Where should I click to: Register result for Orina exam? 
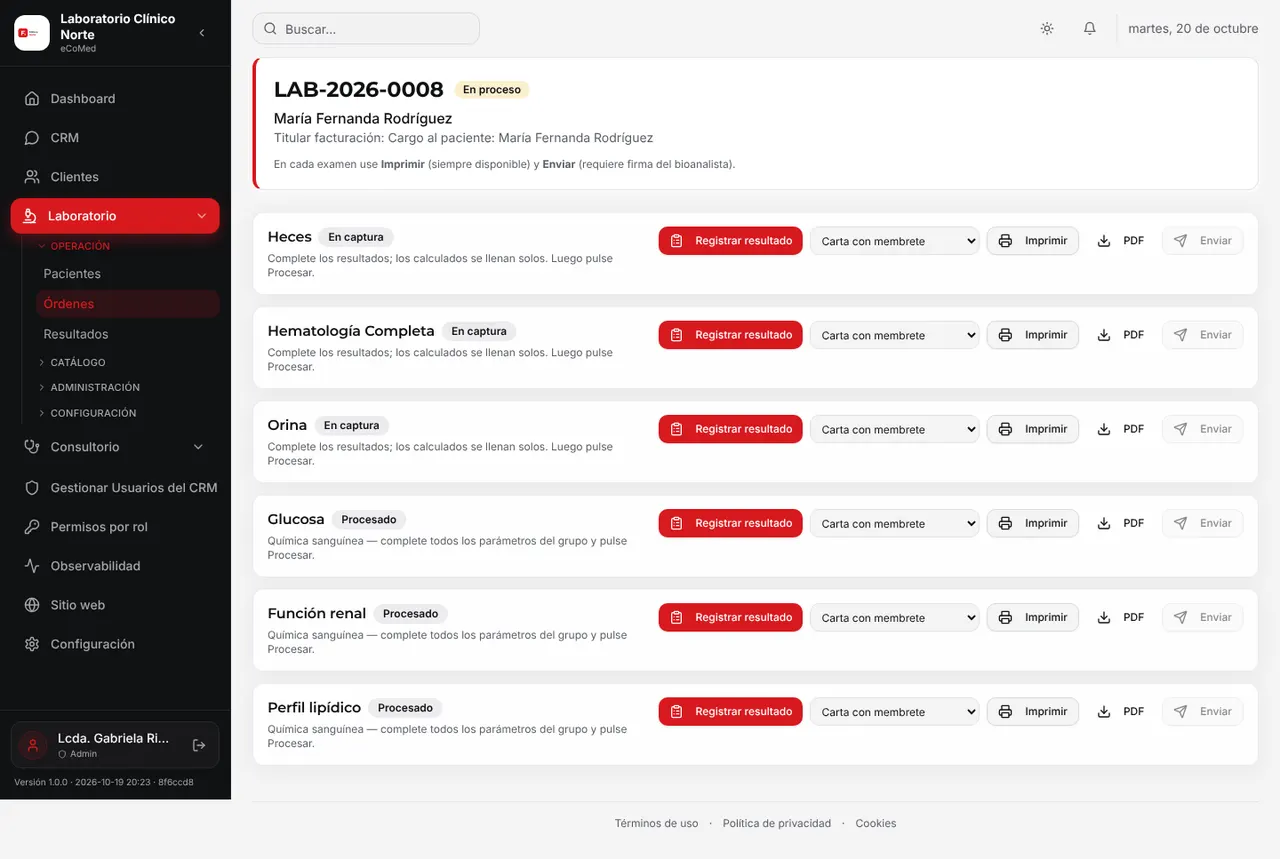(x=730, y=429)
